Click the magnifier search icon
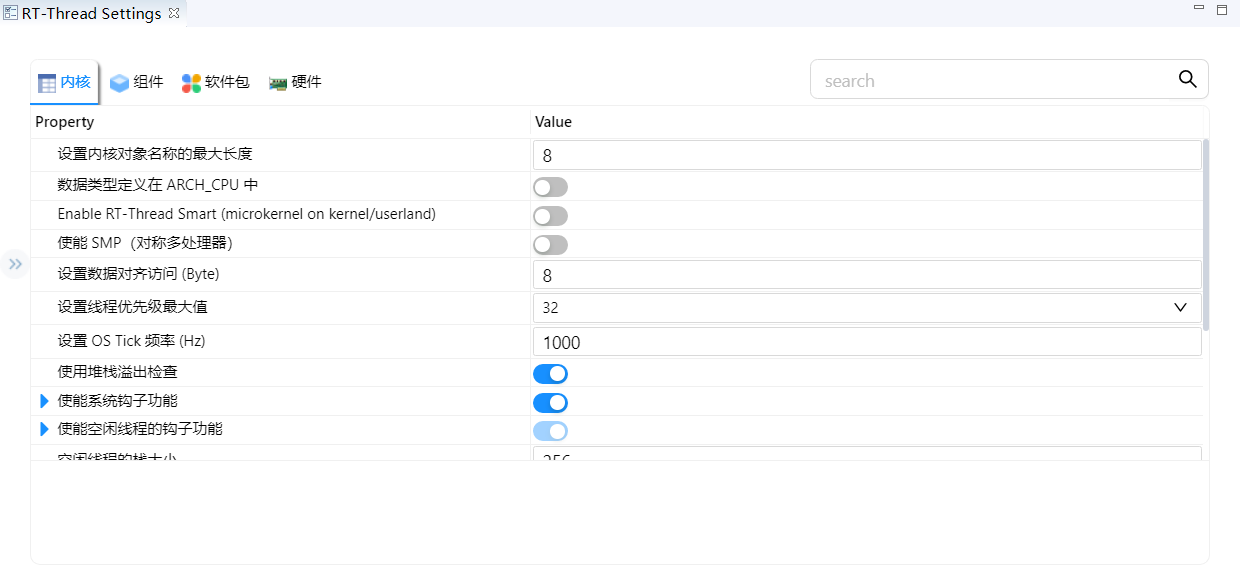 1187,80
